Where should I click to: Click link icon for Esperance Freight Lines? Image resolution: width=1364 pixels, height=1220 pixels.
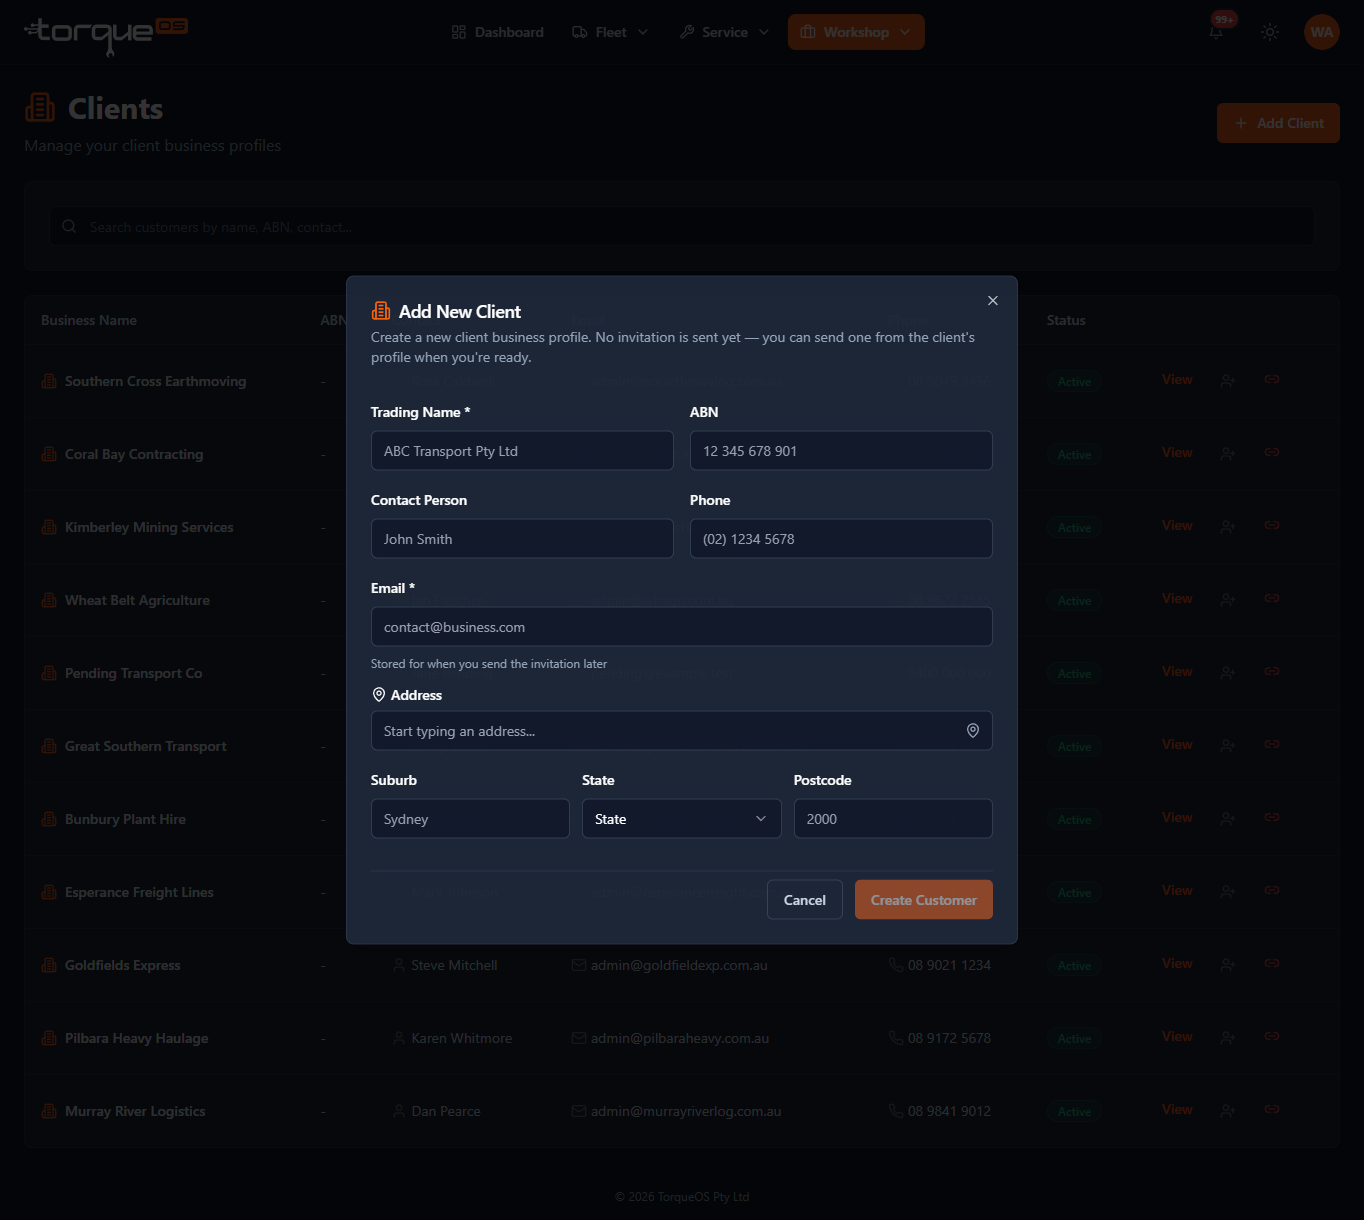coord(1272,890)
